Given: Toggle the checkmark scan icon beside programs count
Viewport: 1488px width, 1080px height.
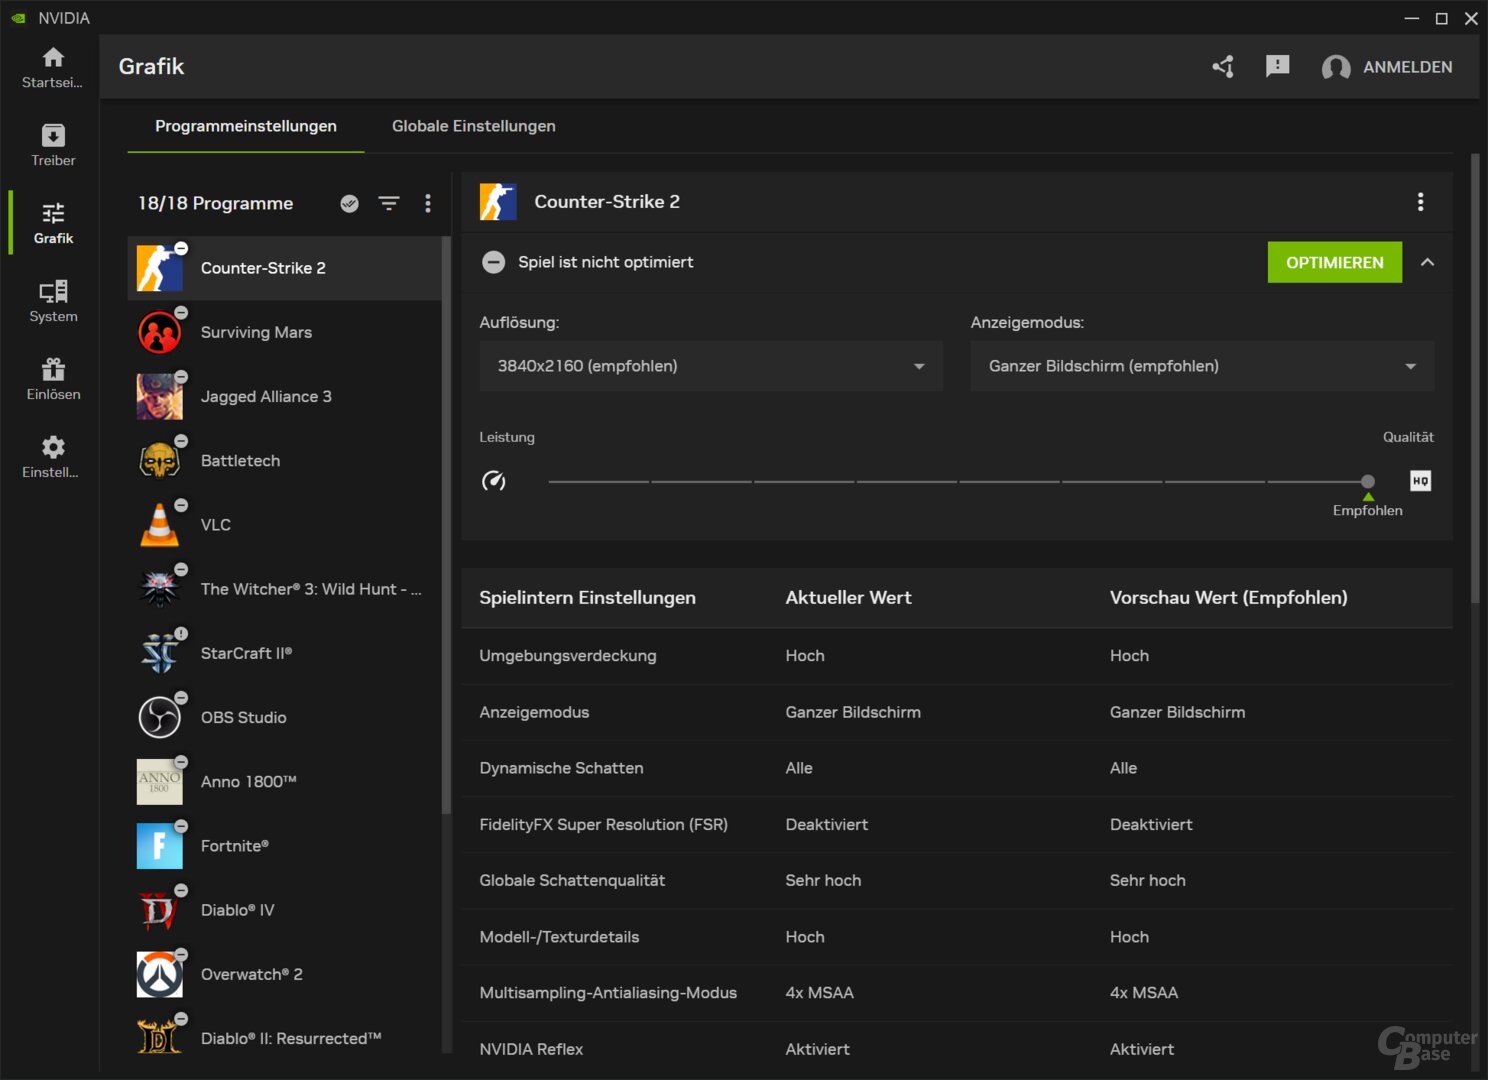Looking at the screenshot, I should pos(349,204).
